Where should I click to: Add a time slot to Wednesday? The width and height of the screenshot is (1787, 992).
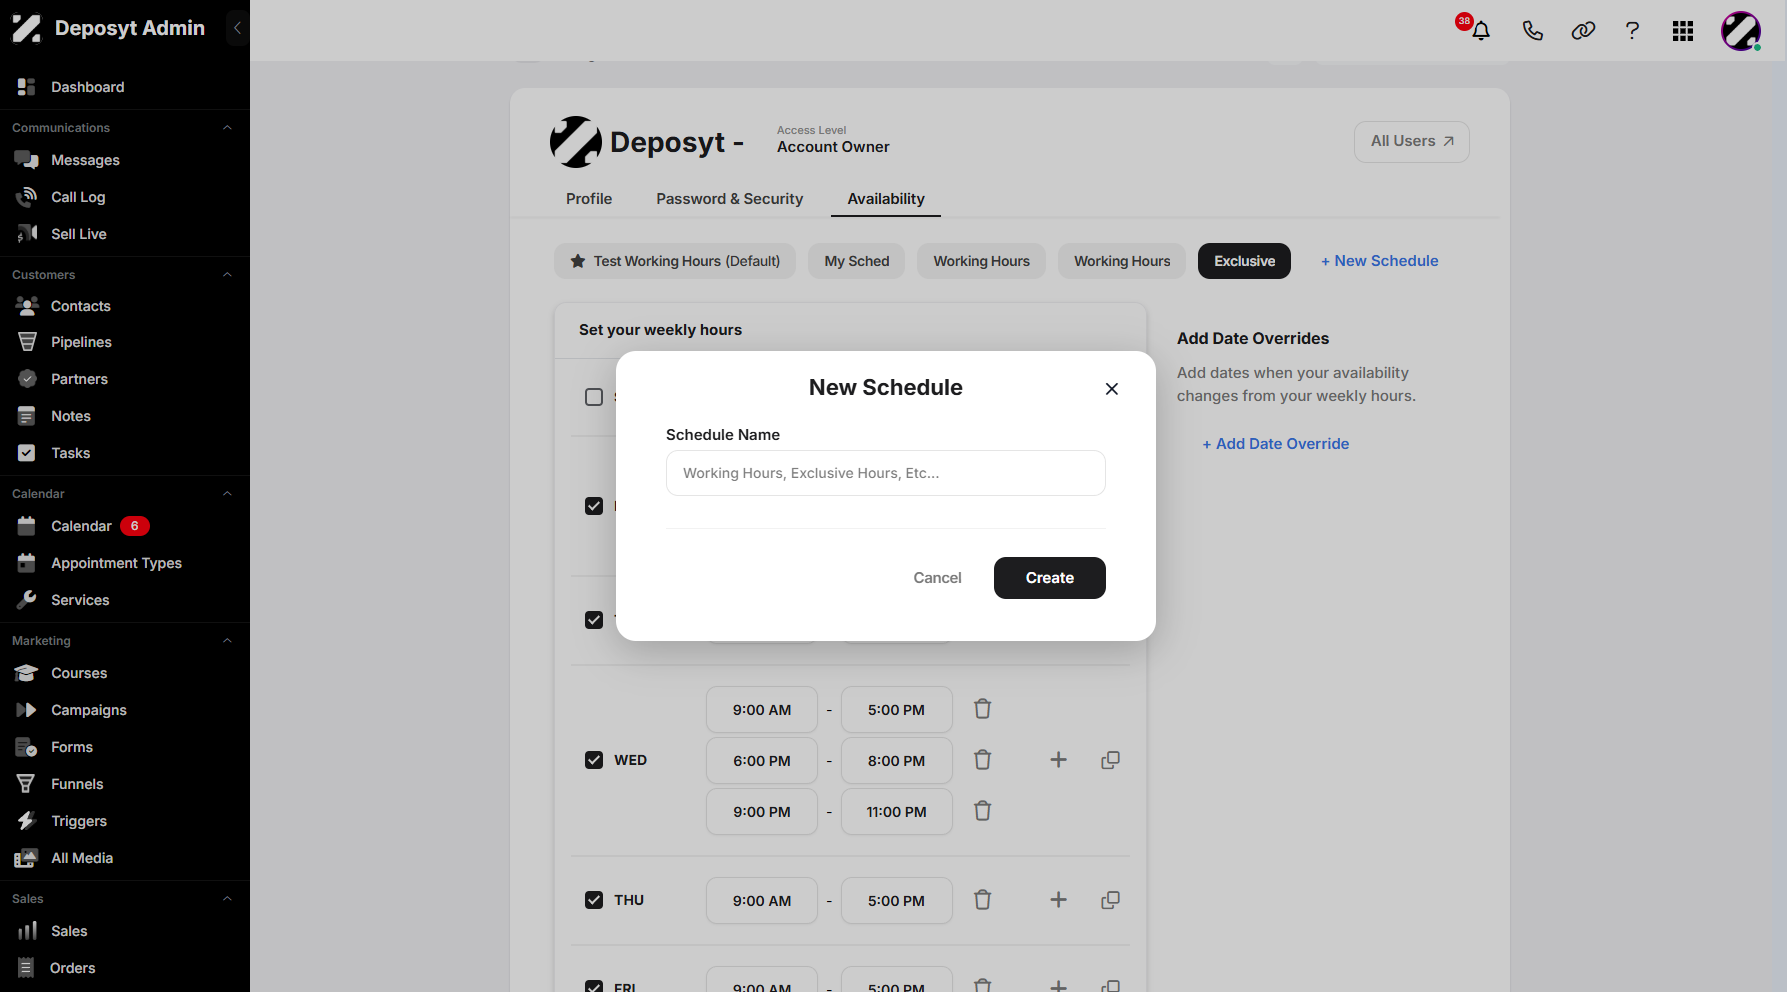point(1058,760)
